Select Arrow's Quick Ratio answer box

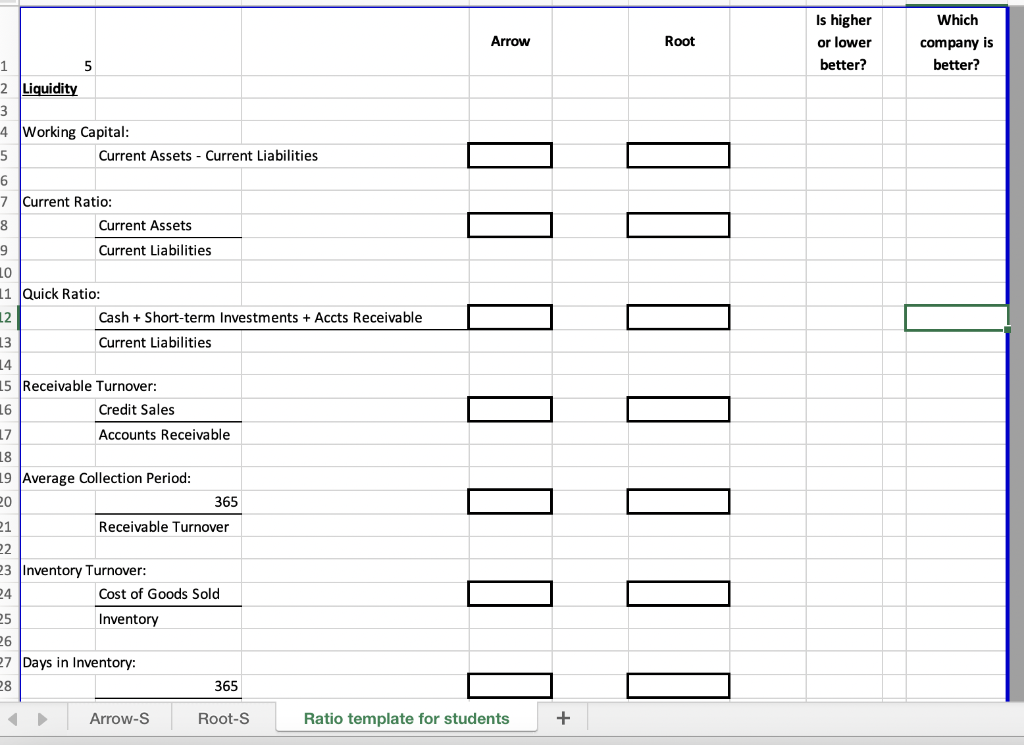[510, 317]
